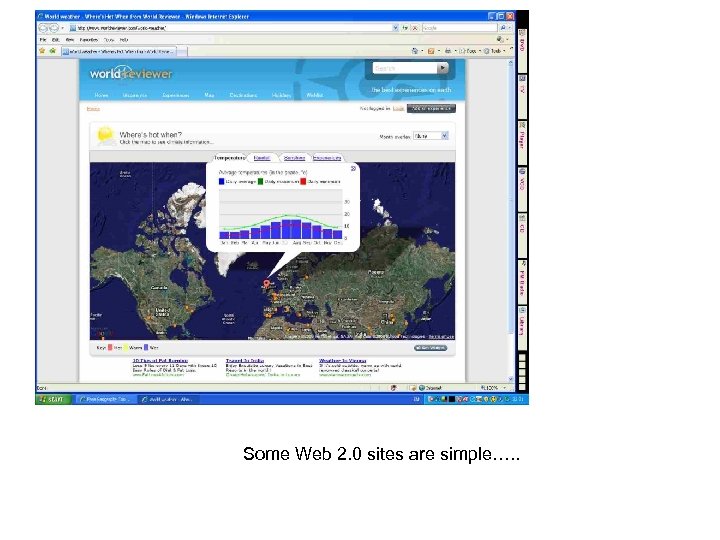Viewport: 720px width, 540px height.
Task: Click Holidays in the site navigation
Action: pyautogui.click(x=281, y=95)
